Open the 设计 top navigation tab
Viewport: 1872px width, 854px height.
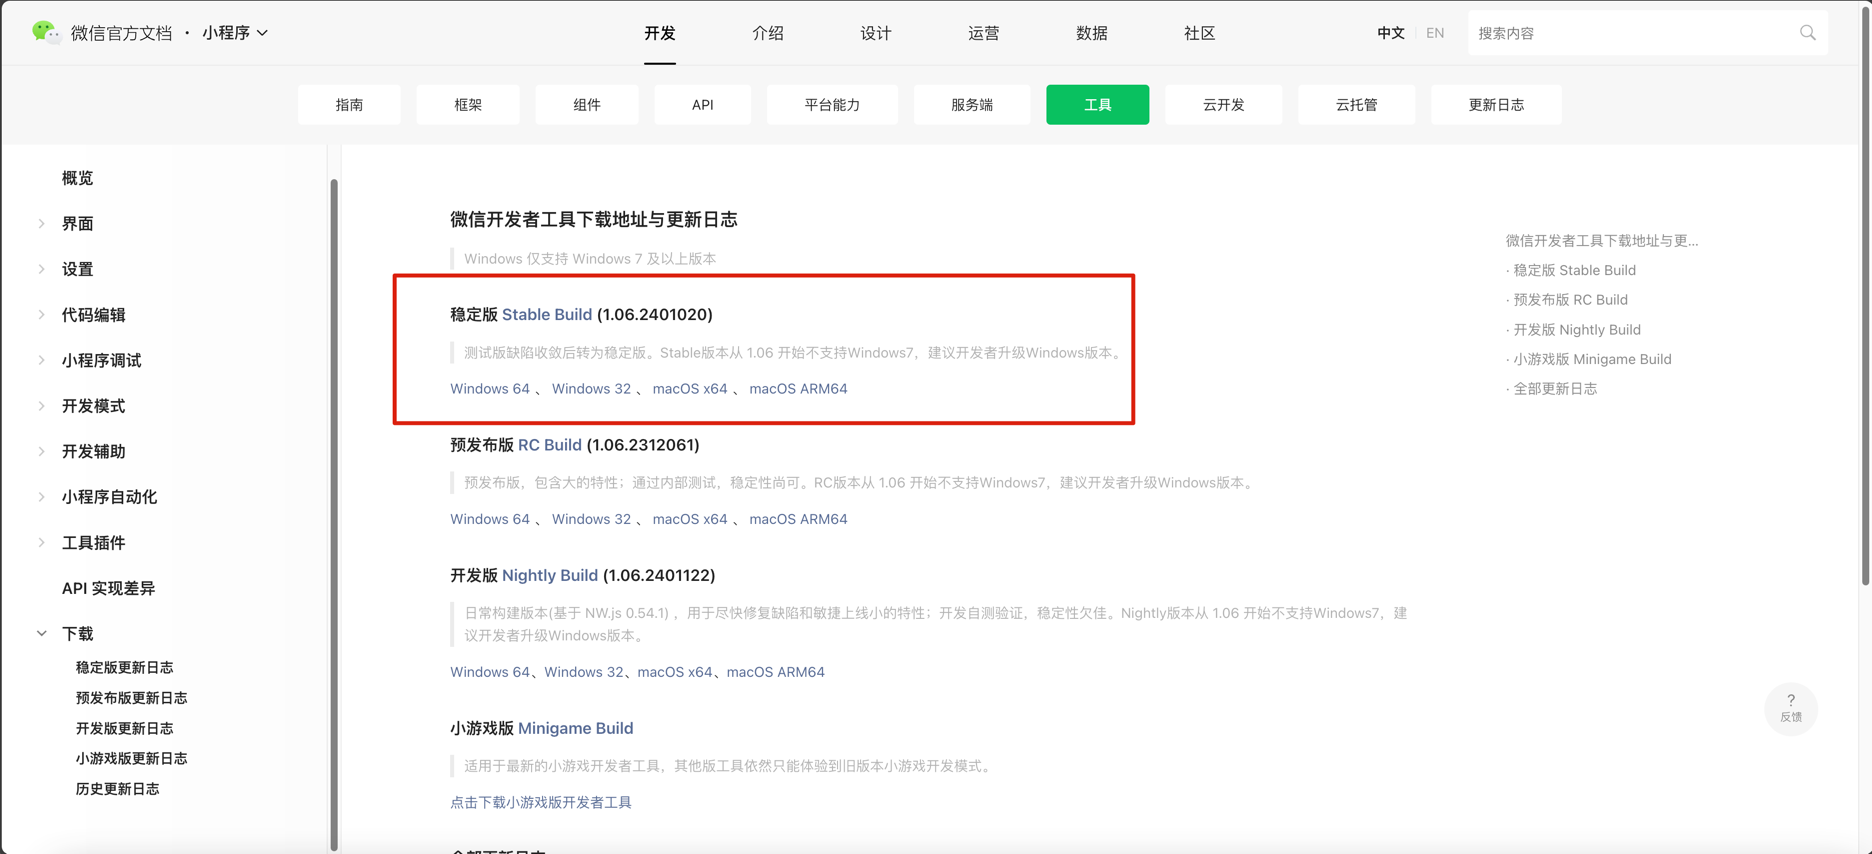(x=876, y=33)
